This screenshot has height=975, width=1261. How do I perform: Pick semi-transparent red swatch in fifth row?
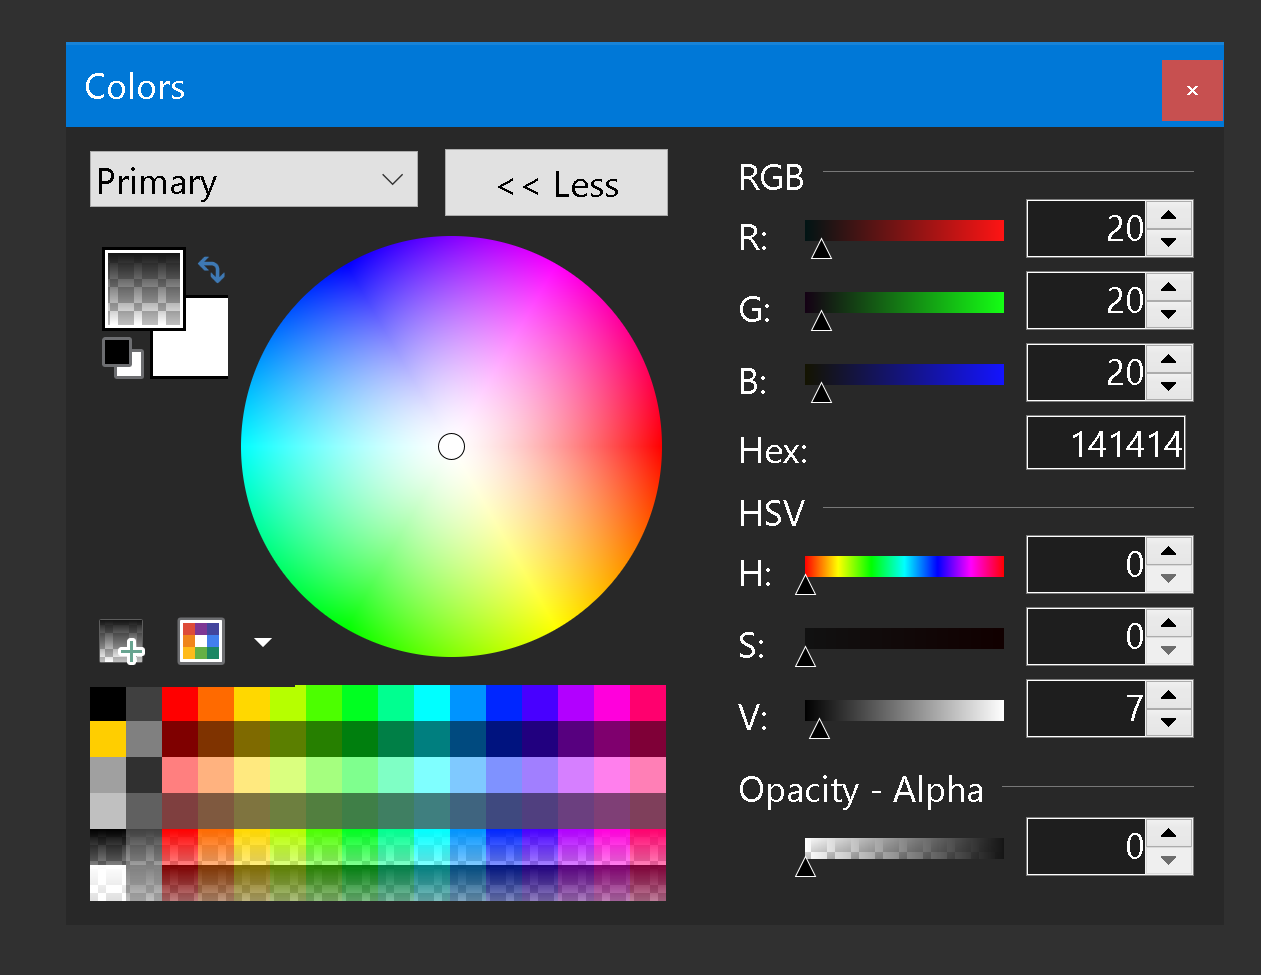(x=180, y=847)
